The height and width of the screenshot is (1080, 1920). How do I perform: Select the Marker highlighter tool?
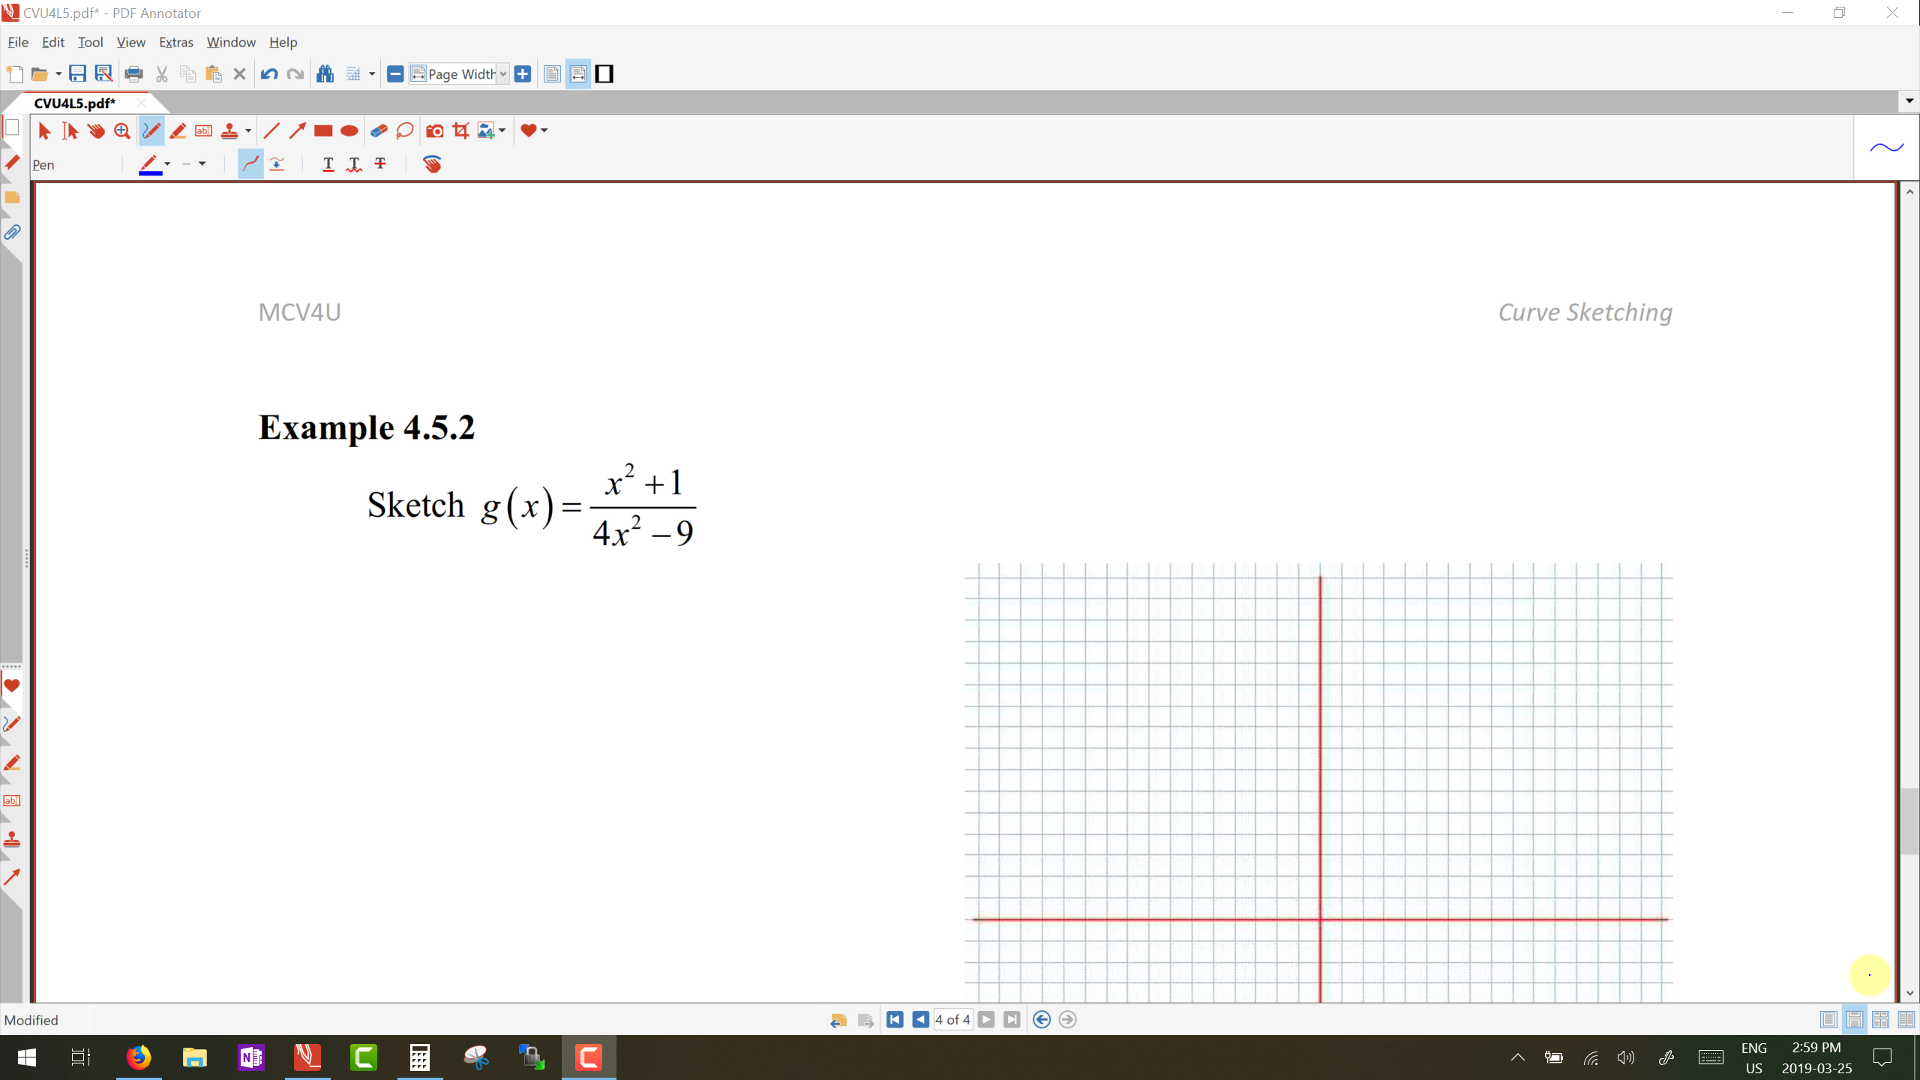(178, 131)
